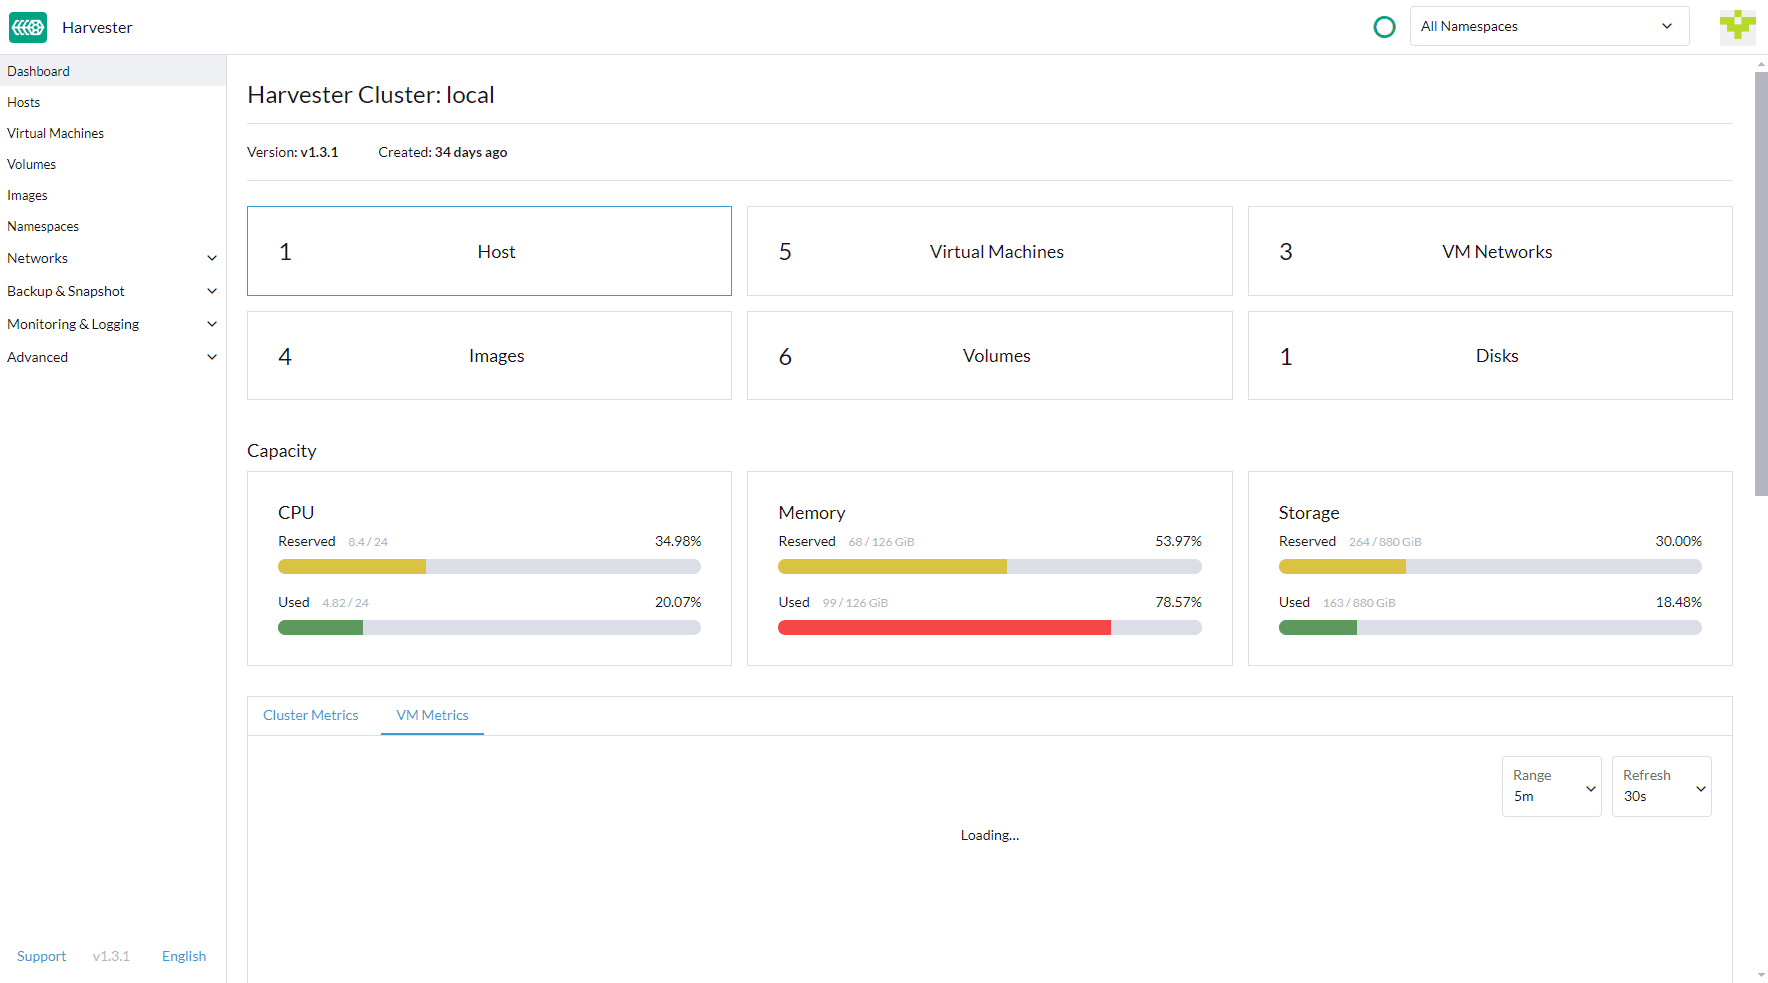
Task: Select the VM Metrics tab
Action: (432, 715)
